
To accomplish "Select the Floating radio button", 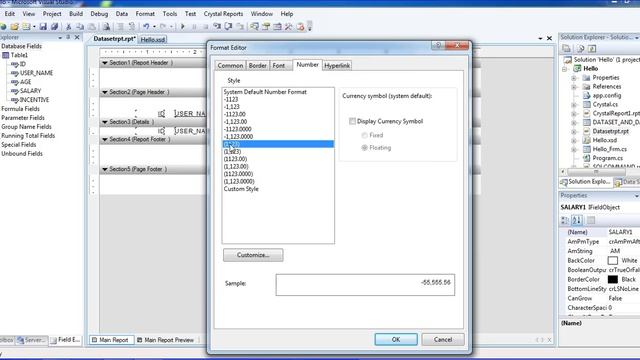I will [364, 148].
